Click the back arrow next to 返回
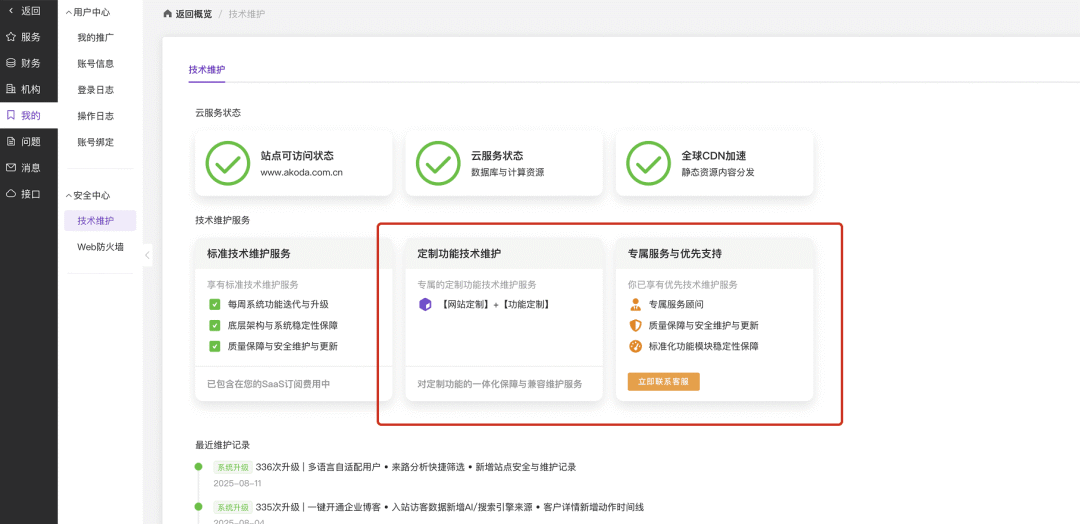Image resolution: width=1080 pixels, height=524 pixels. tap(10, 10)
